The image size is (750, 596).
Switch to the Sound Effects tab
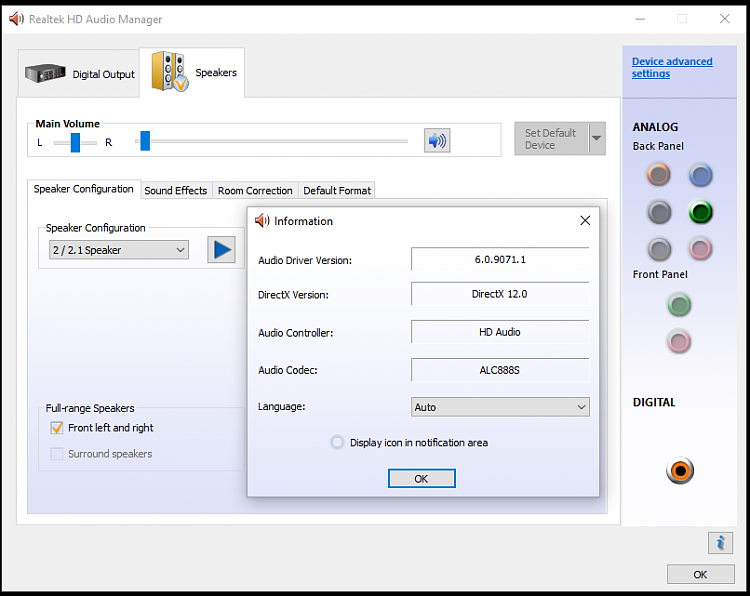pyautogui.click(x=176, y=190)
